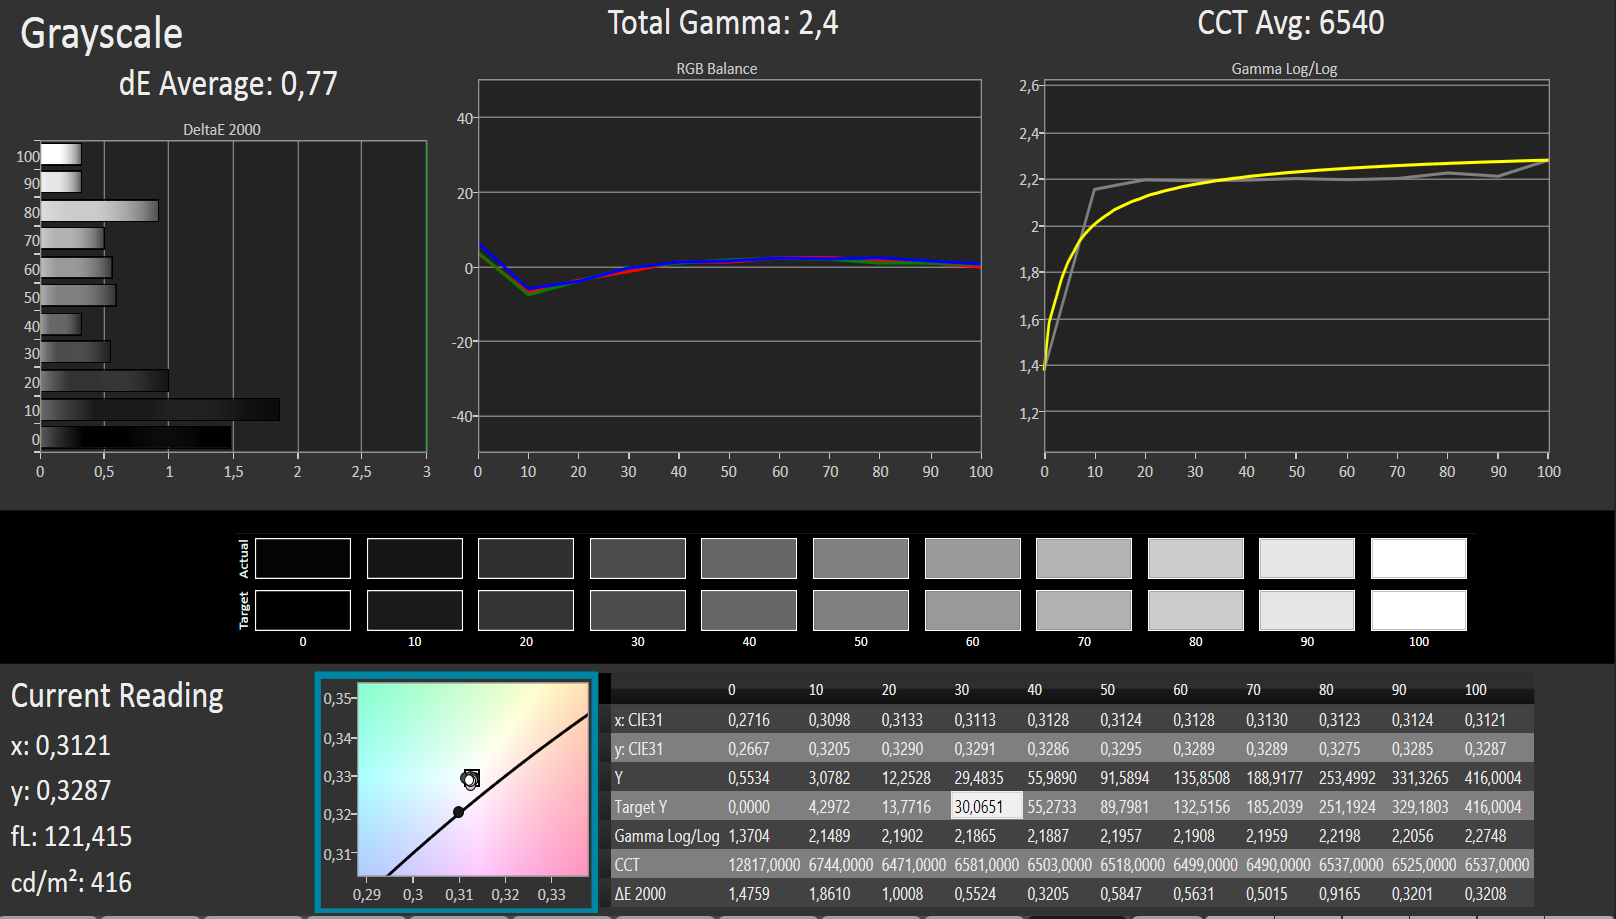Click the highlighted Target Y field 30,0651

(986, 806)
